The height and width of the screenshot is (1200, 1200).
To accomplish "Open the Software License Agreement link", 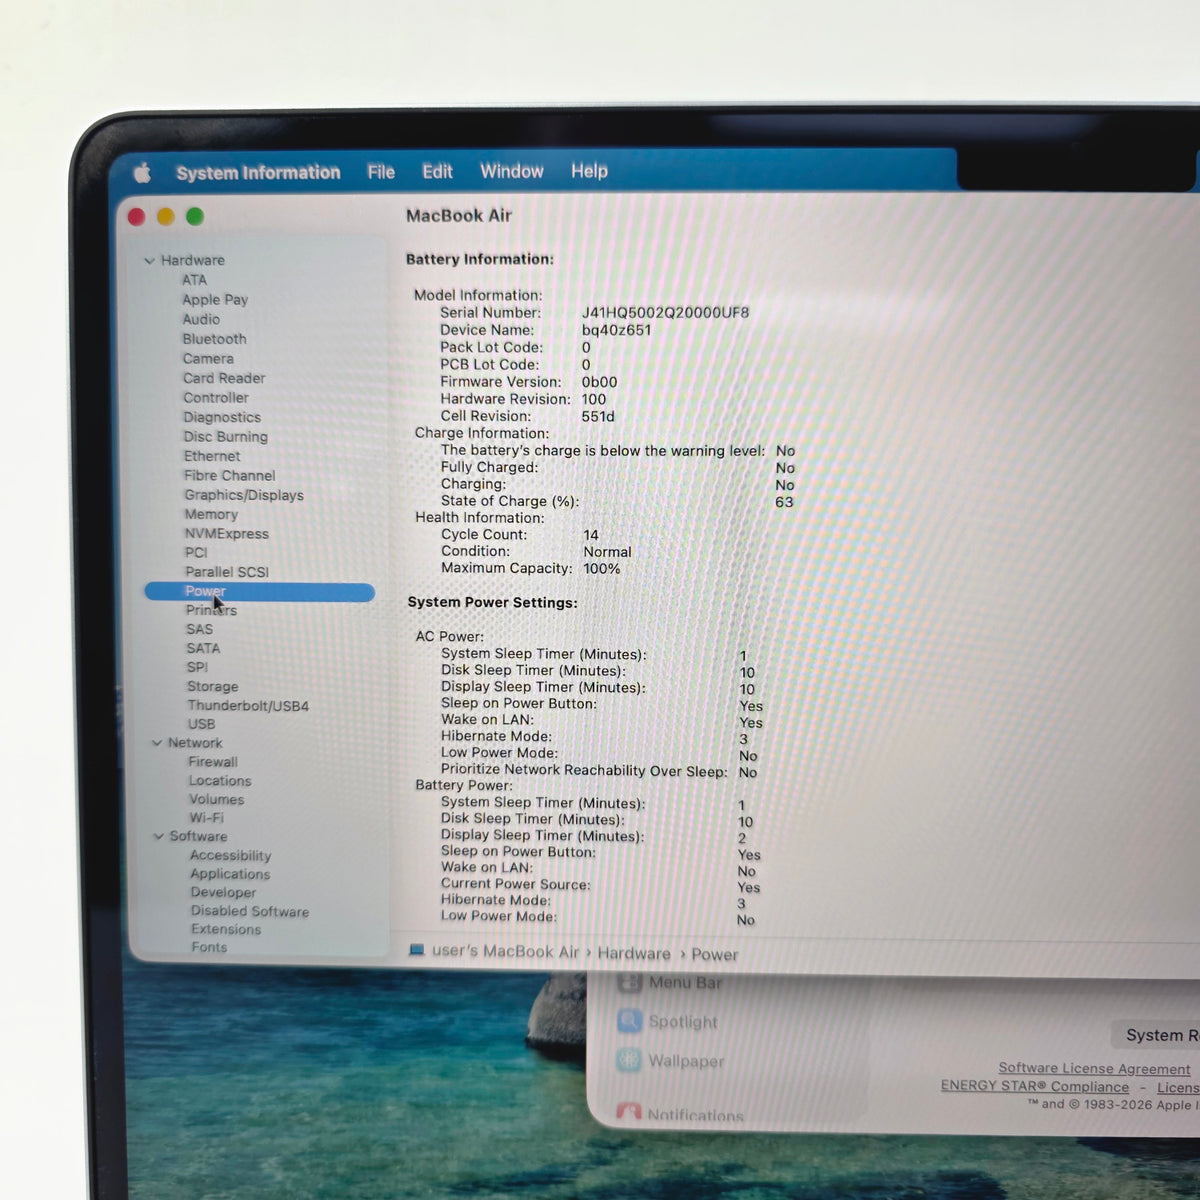I will pos(1094,1069).
